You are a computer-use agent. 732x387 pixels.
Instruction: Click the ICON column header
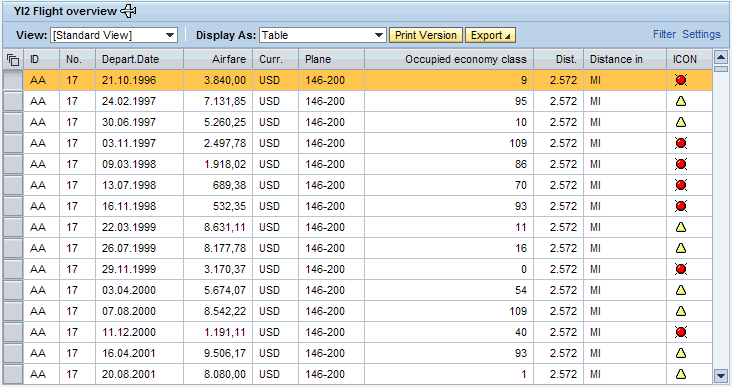click(x=690, y=59)
